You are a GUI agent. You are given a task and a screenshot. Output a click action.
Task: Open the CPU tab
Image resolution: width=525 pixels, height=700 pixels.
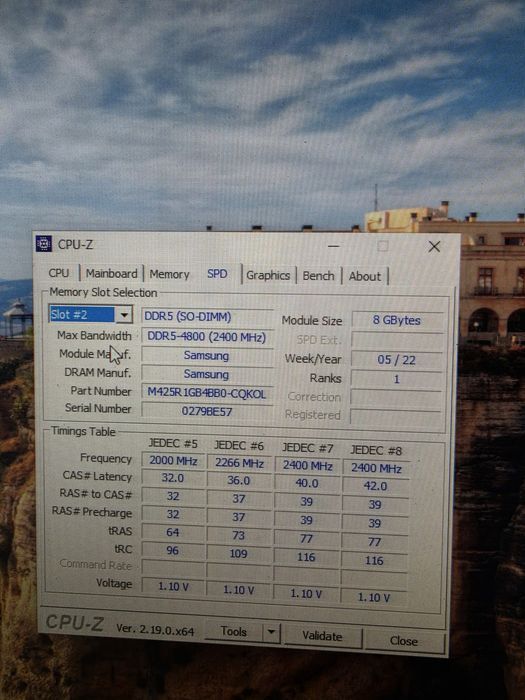point(59,273)
